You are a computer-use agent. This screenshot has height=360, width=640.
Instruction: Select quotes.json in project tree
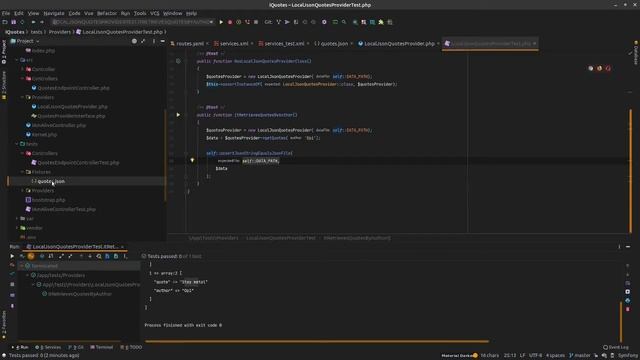pyautogui.click(x=51, y=181)
